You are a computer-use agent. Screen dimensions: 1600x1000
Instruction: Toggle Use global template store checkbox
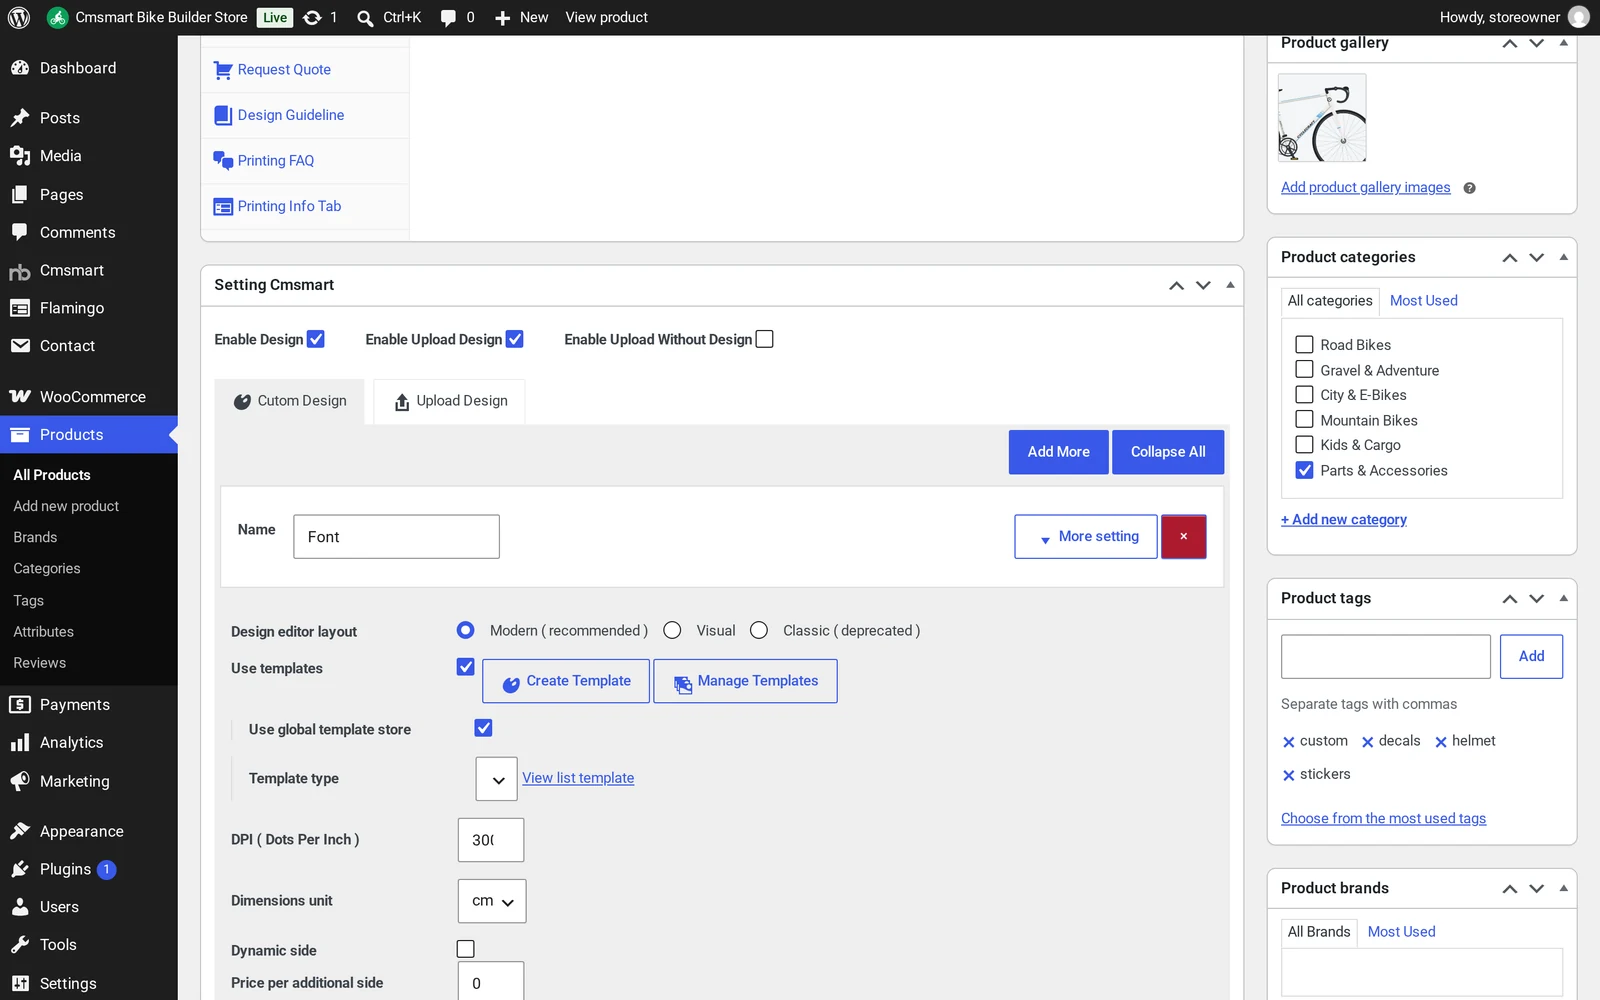tap(483, 728)
